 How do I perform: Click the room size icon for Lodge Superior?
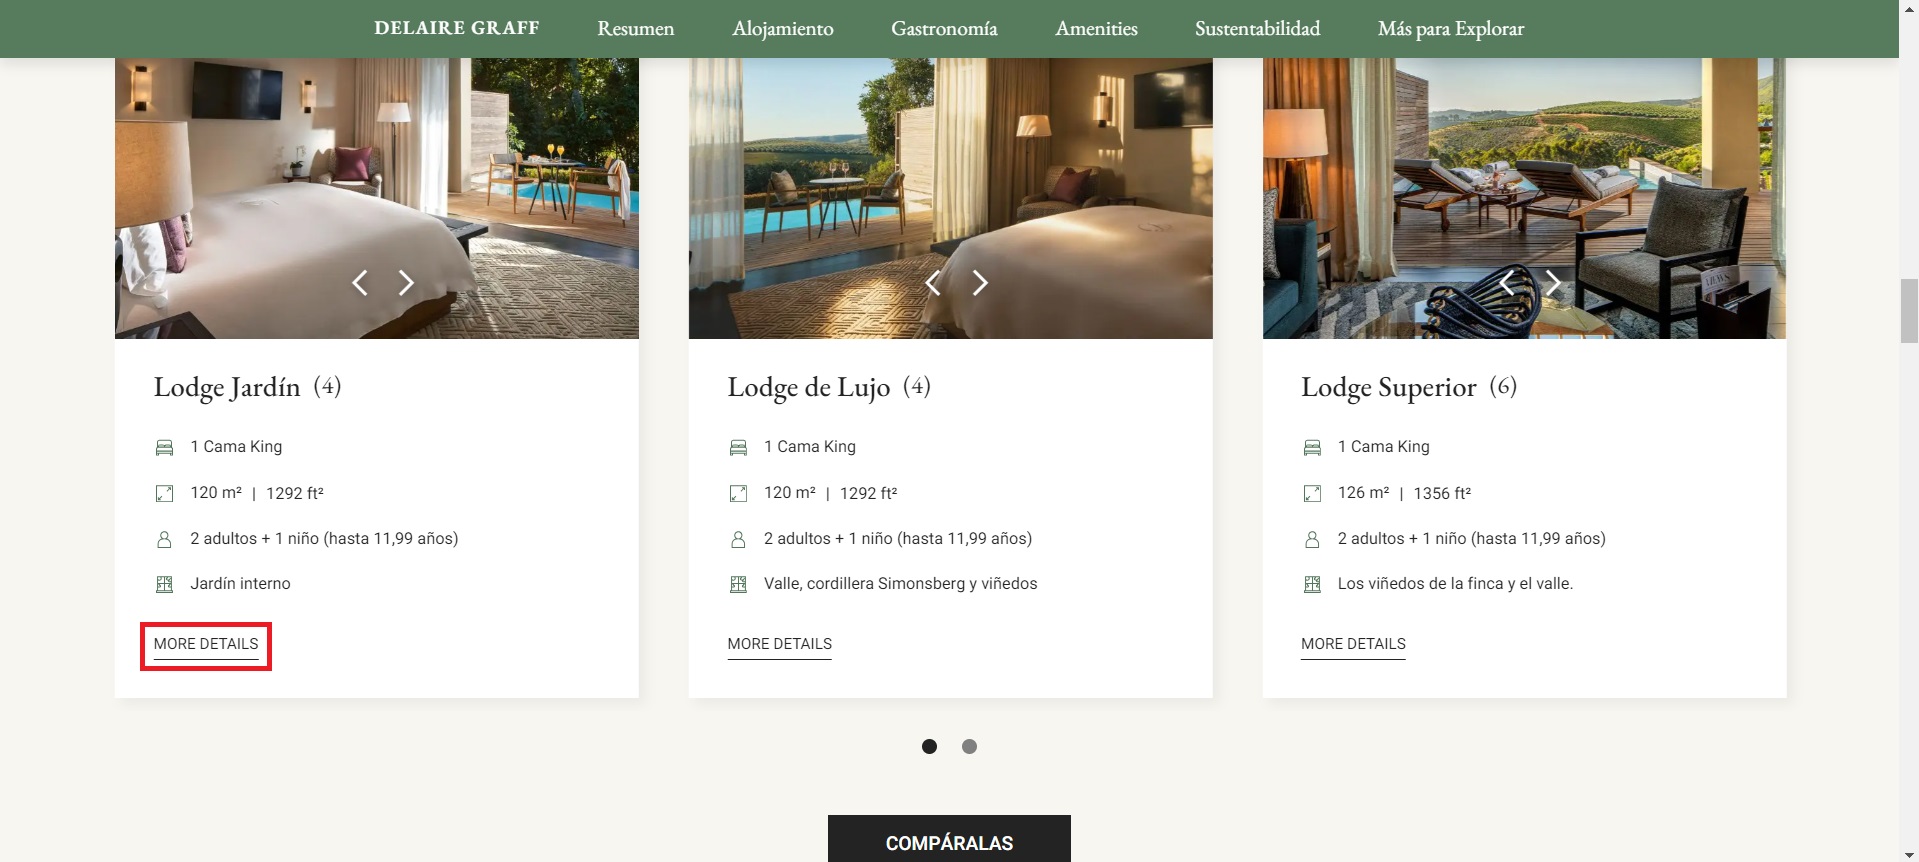pos(1312,493)
